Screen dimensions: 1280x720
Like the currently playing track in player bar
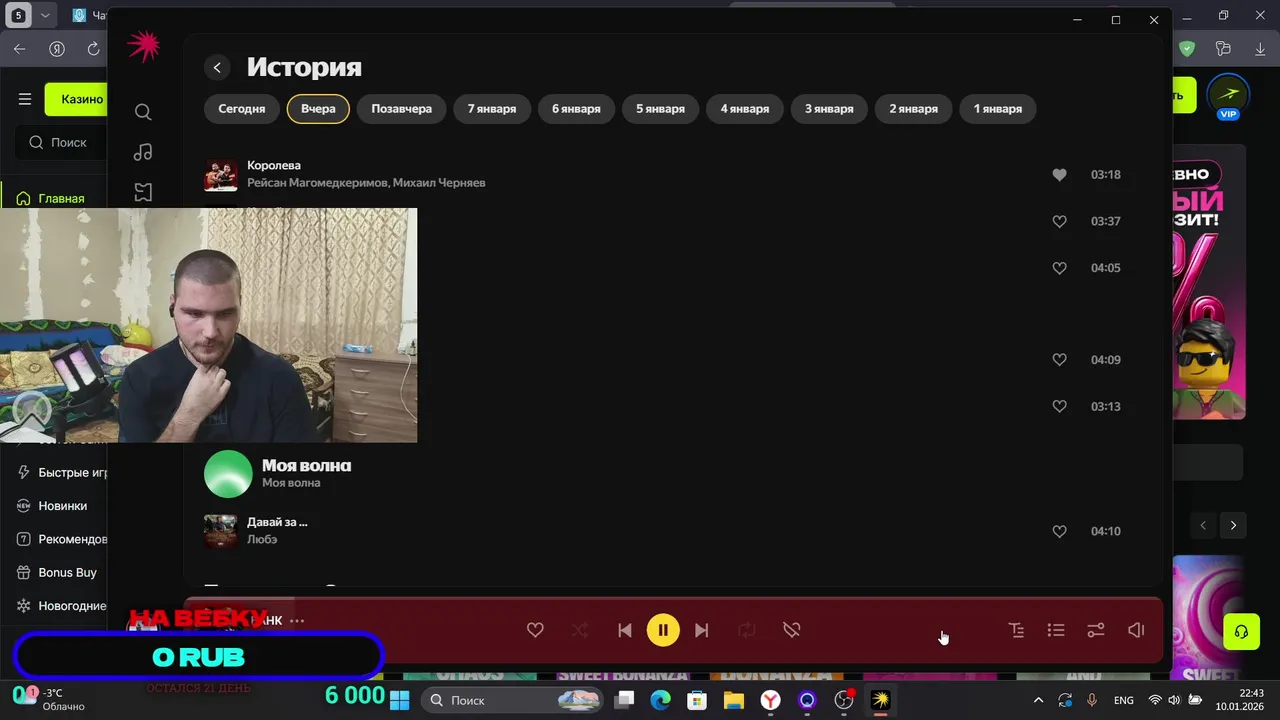(535, 630)
